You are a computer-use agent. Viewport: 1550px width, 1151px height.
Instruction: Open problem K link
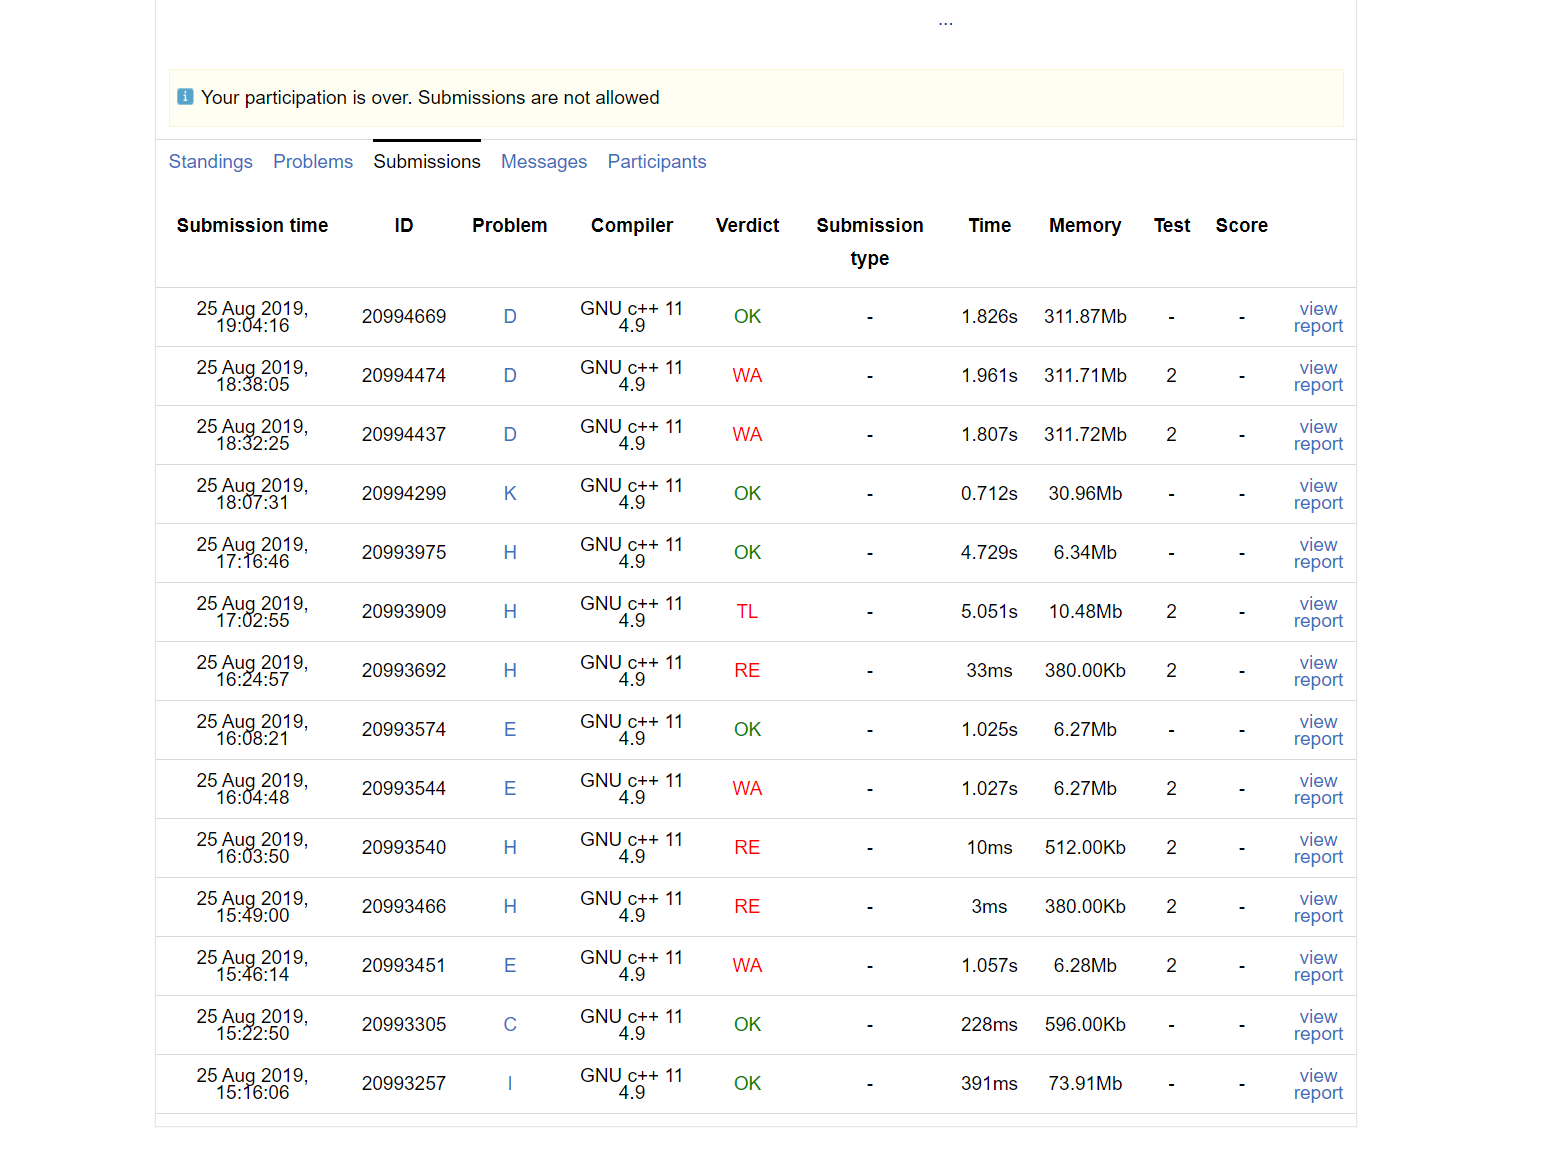pos(510,494)
